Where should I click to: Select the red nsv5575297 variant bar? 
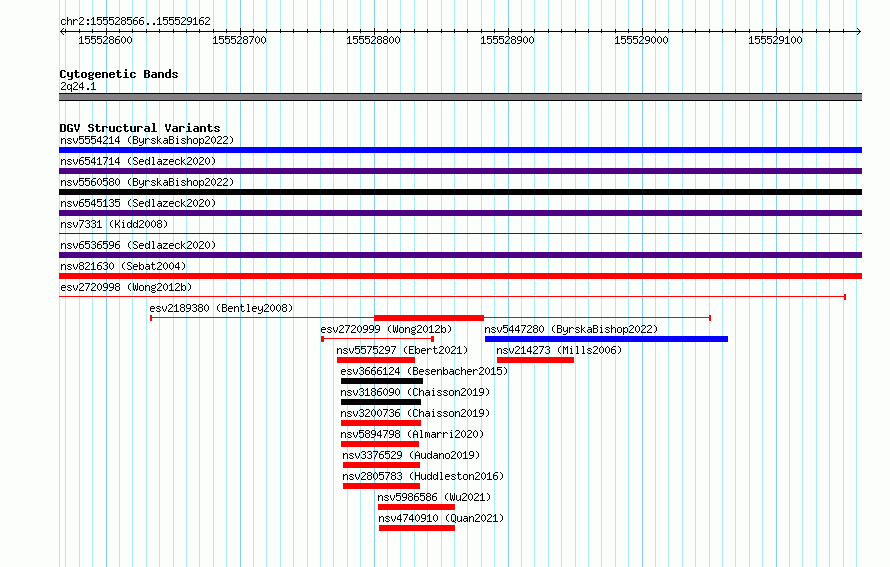pyautogui.click(x=376, y=360)
